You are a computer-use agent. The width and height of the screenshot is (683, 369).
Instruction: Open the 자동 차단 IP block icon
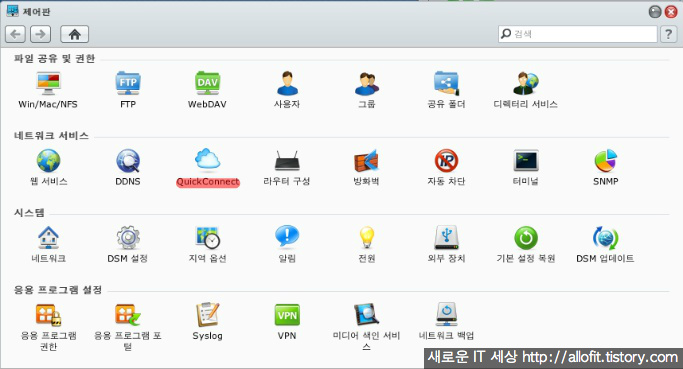[446, 161]
